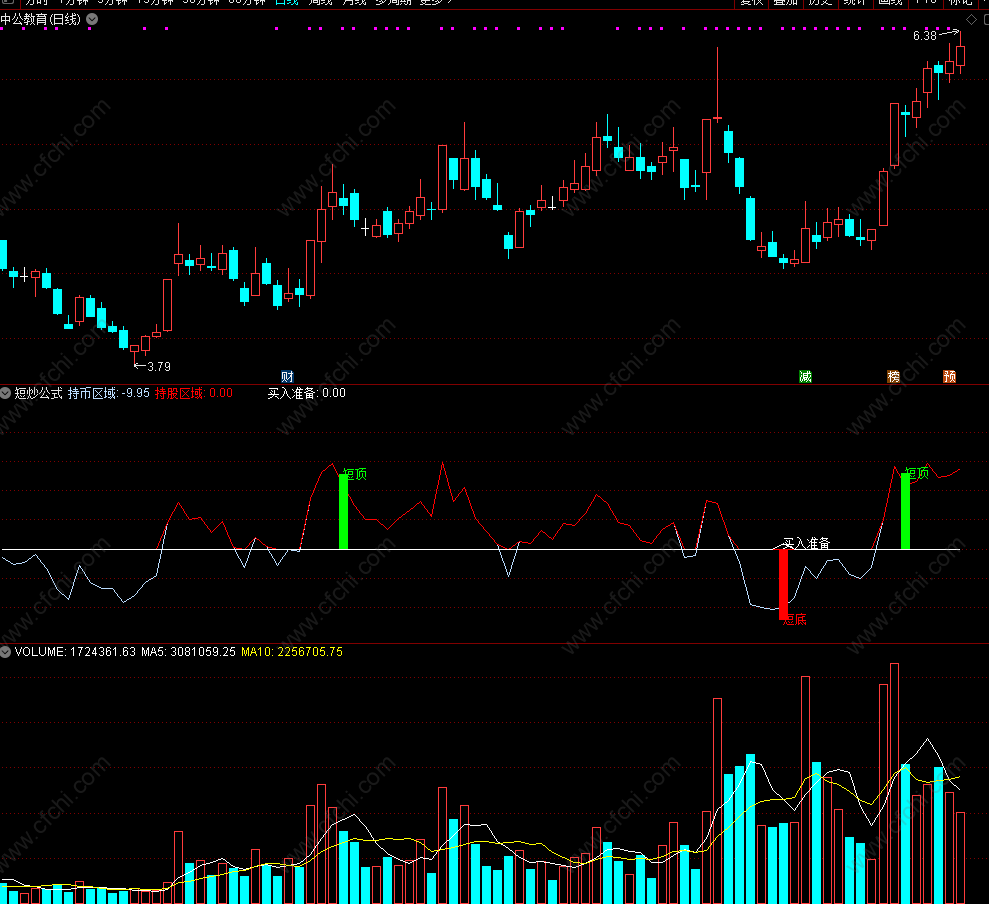This screenshot has height=904, width=989.
Task: Click the 持币区域: -9.95 value
Action: click(108, 393)
